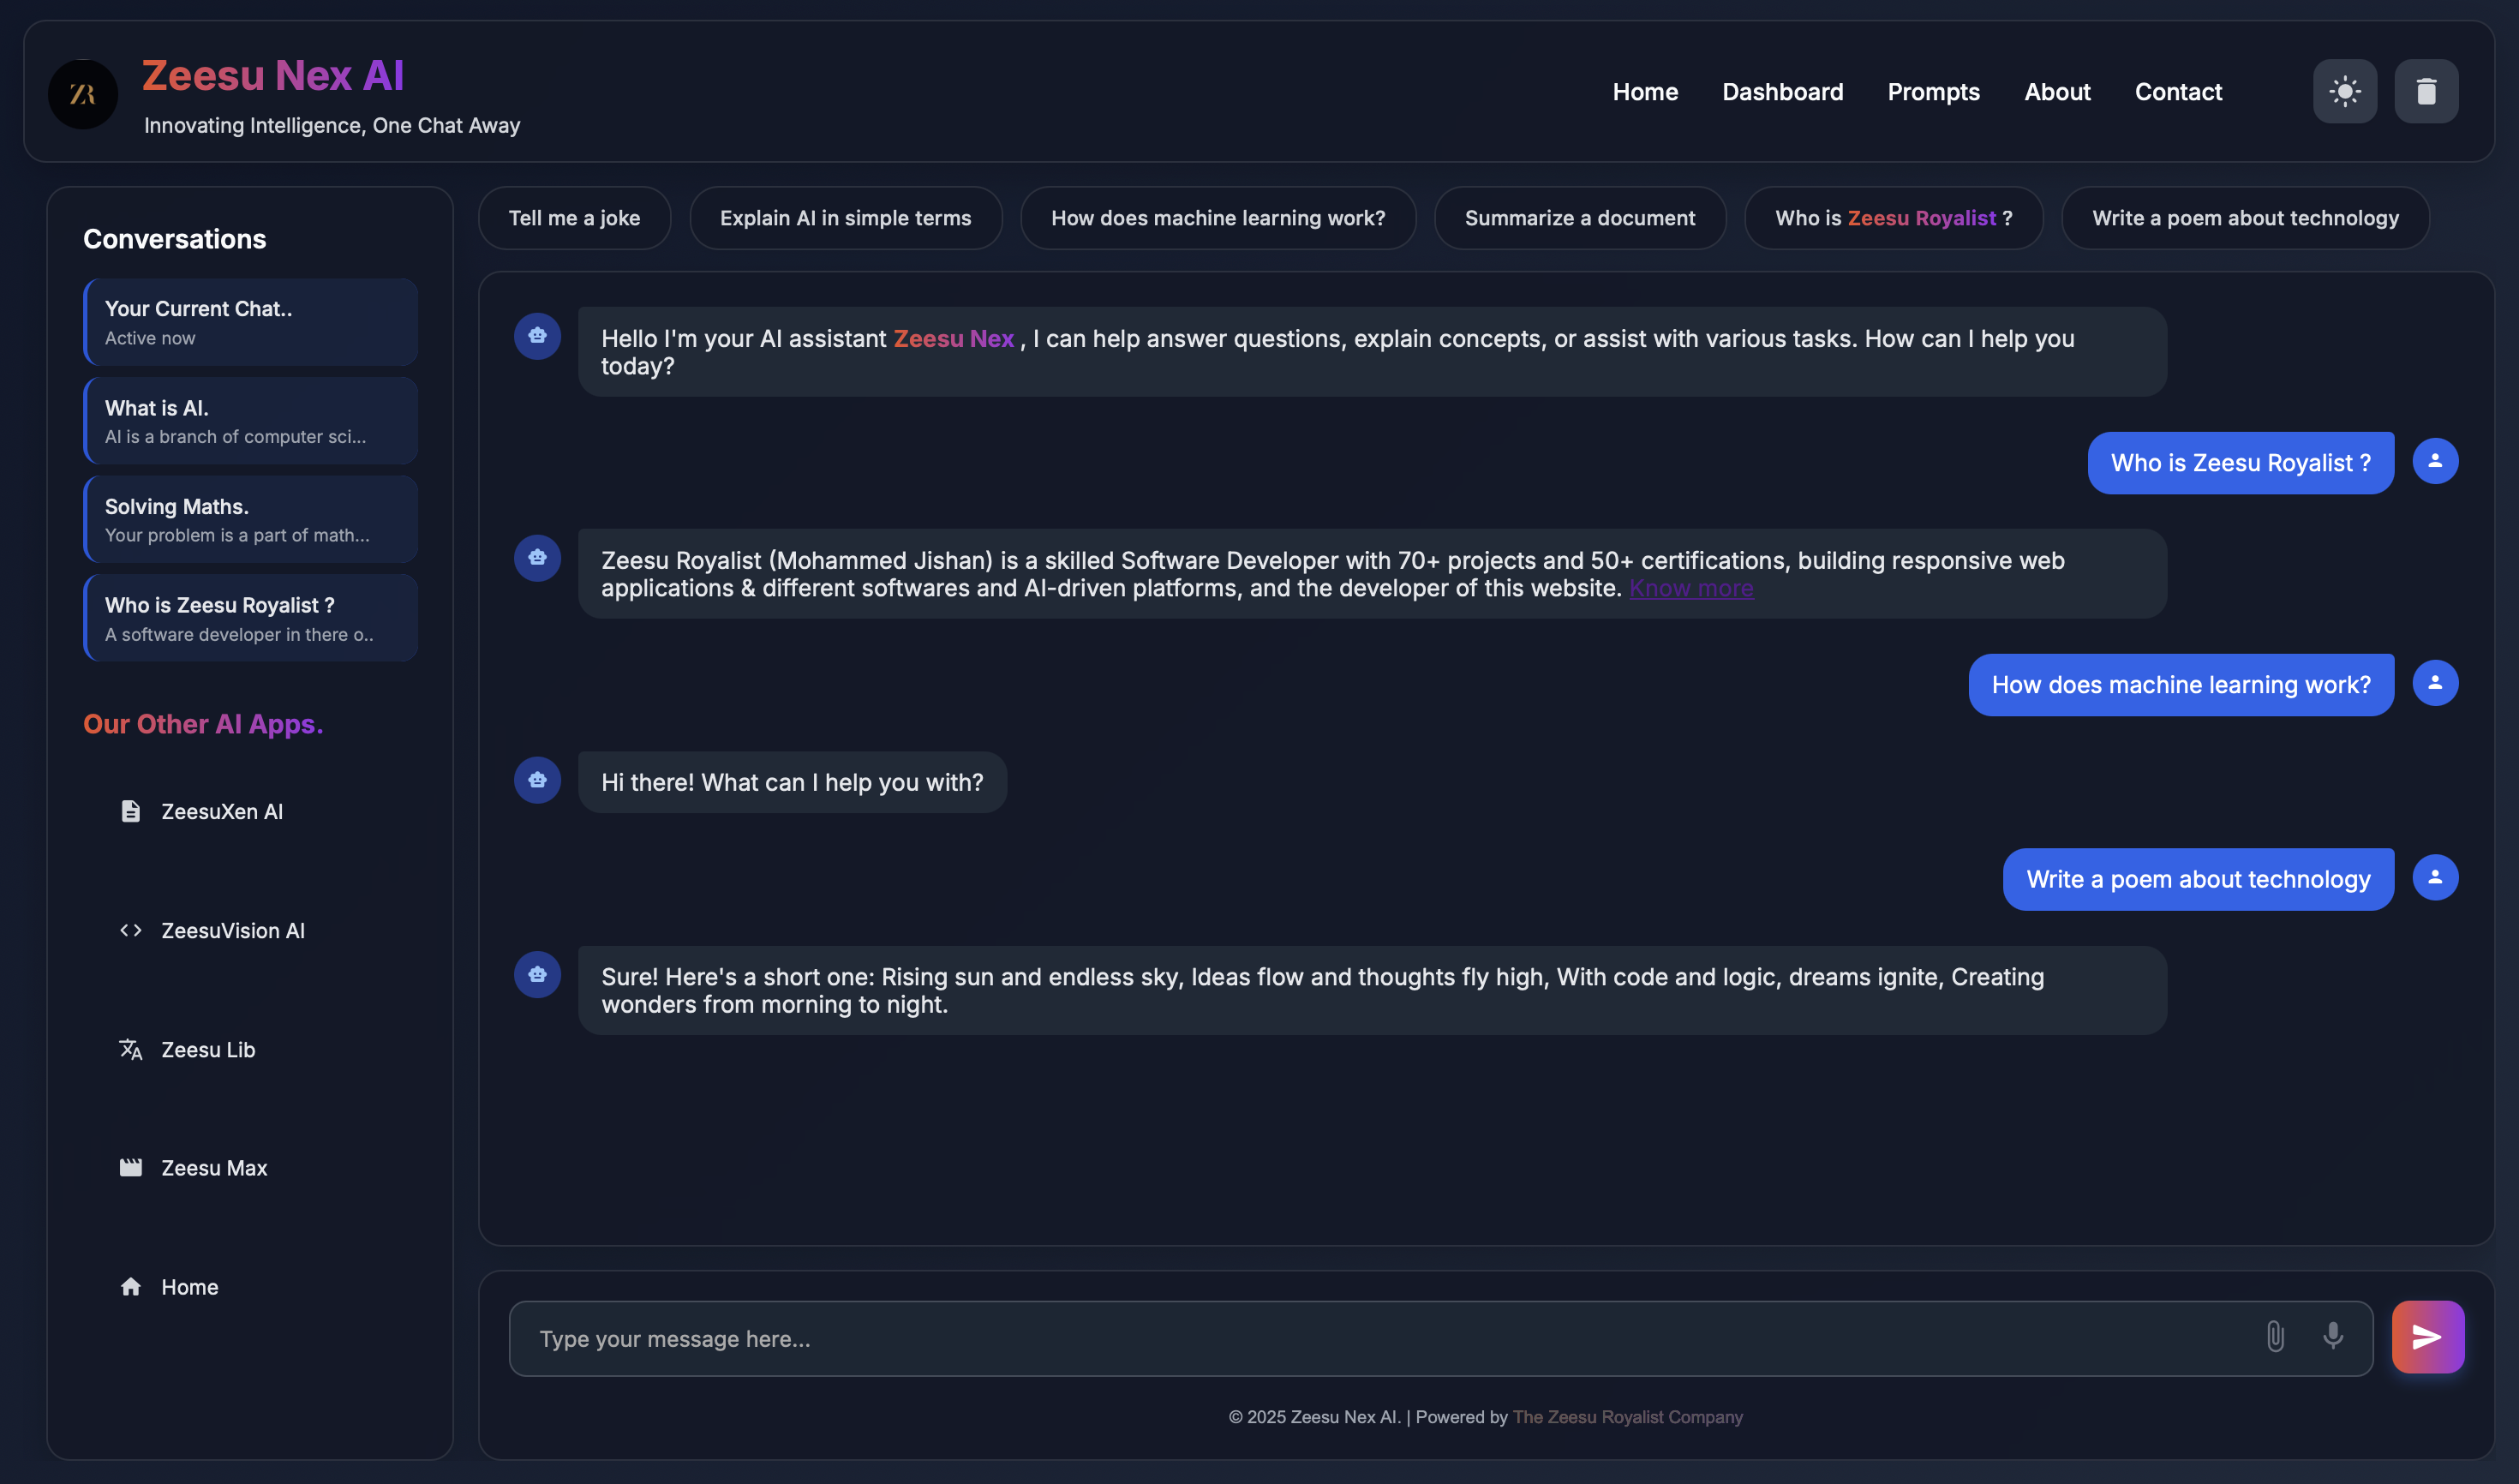This screenshot has height=1484, width=2519.
Task: Click the 'Zeesu Nex AI' title text
Action: 273,75
